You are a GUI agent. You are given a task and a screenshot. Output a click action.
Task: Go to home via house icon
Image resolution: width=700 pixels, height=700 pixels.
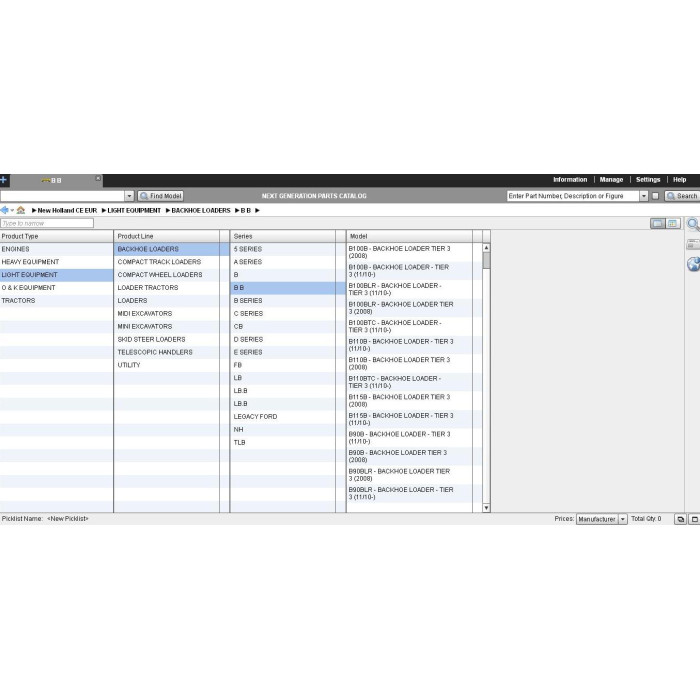[x=21, y=210]
